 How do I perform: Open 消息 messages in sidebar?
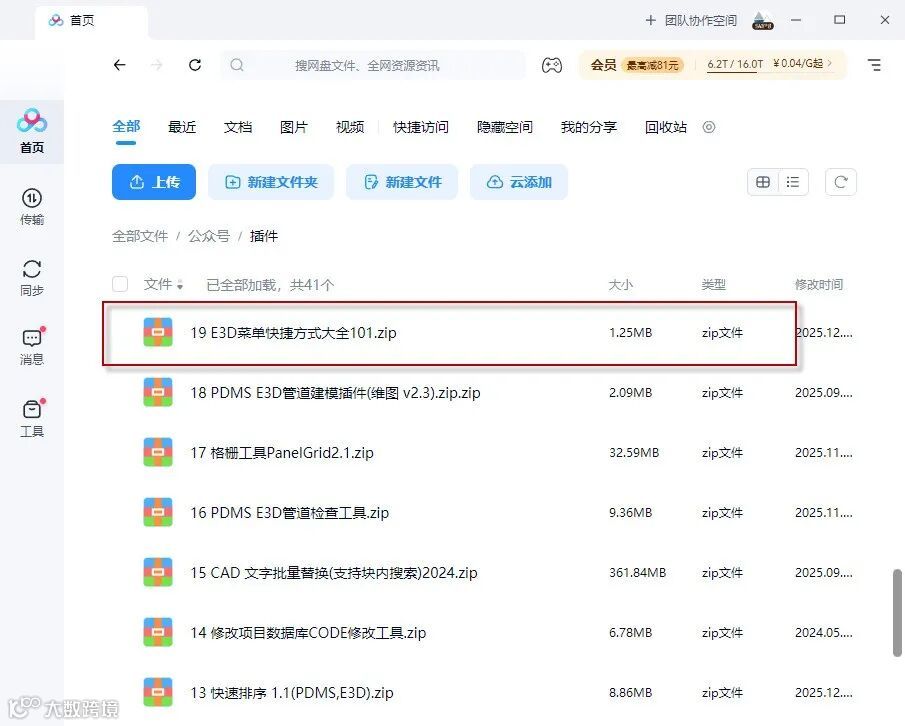coord(32,347)
